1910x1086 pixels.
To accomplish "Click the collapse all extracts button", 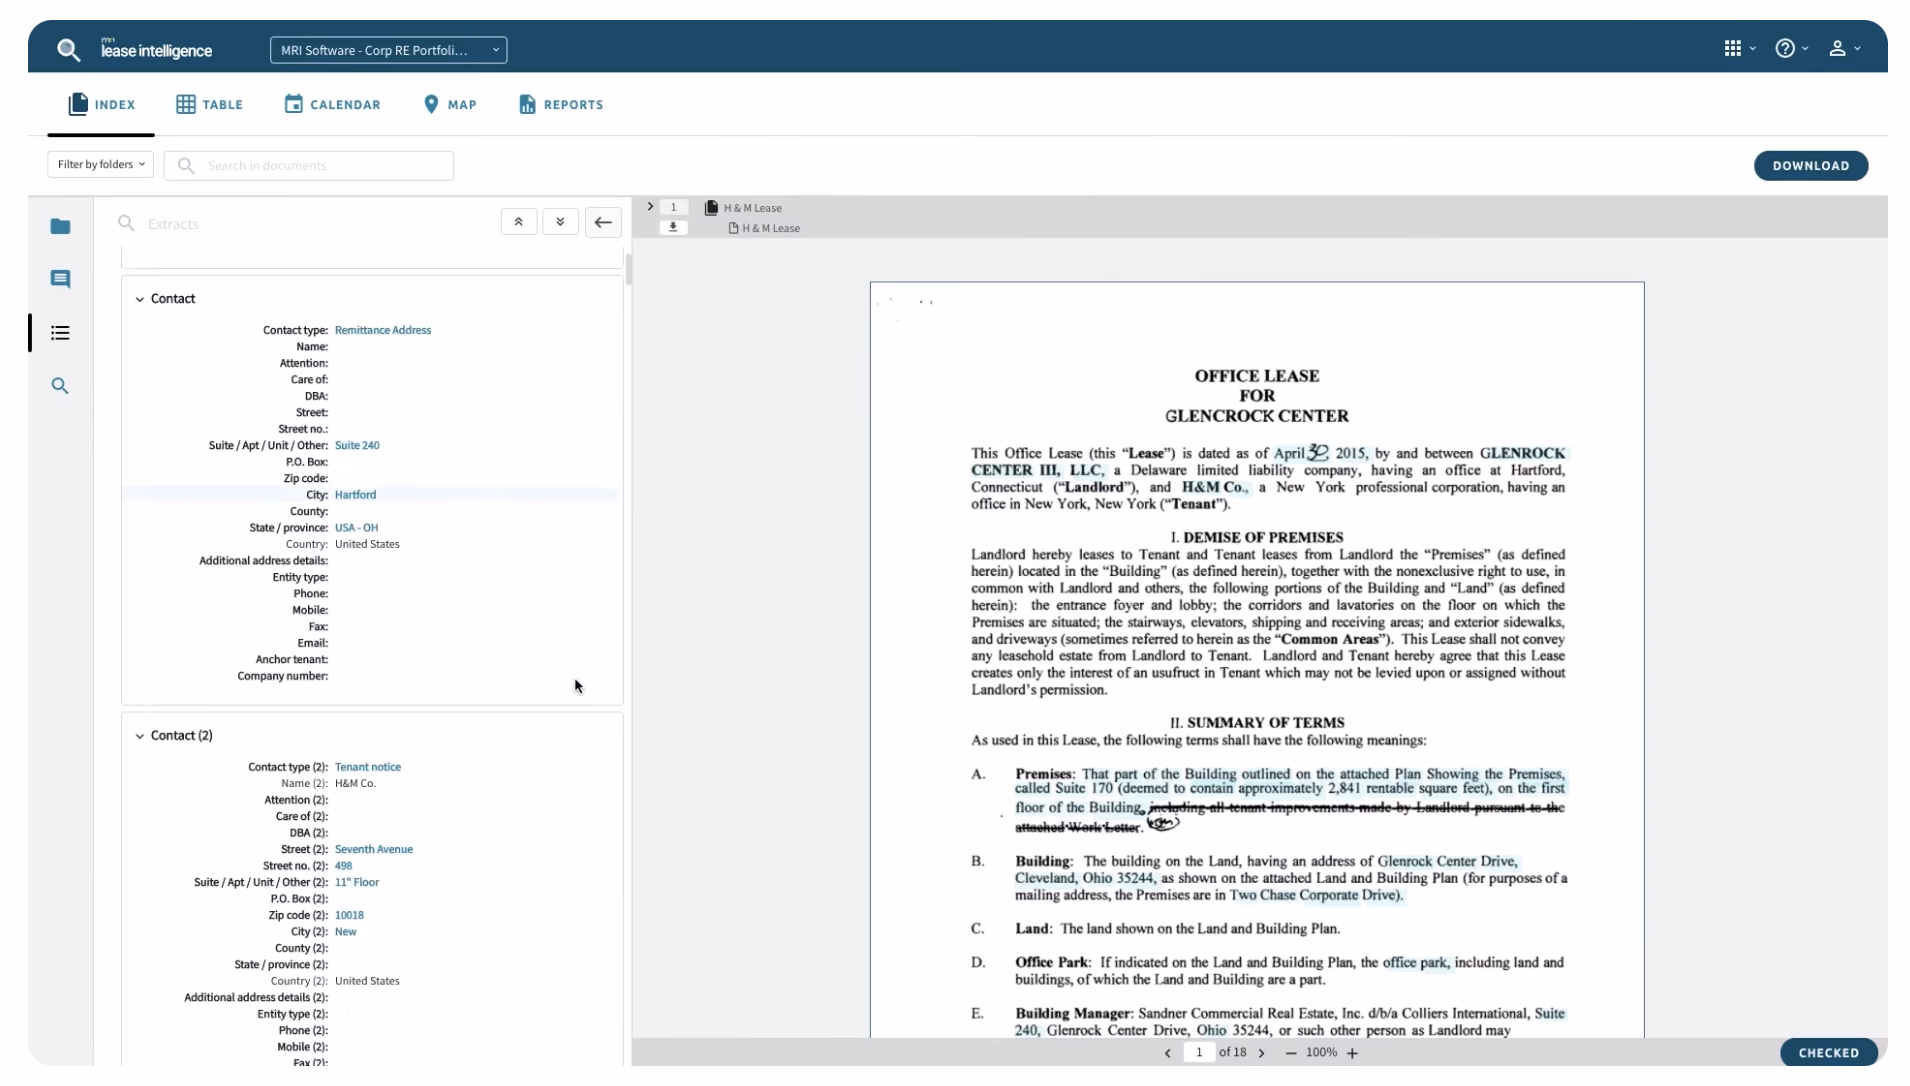I will (518, 222).
